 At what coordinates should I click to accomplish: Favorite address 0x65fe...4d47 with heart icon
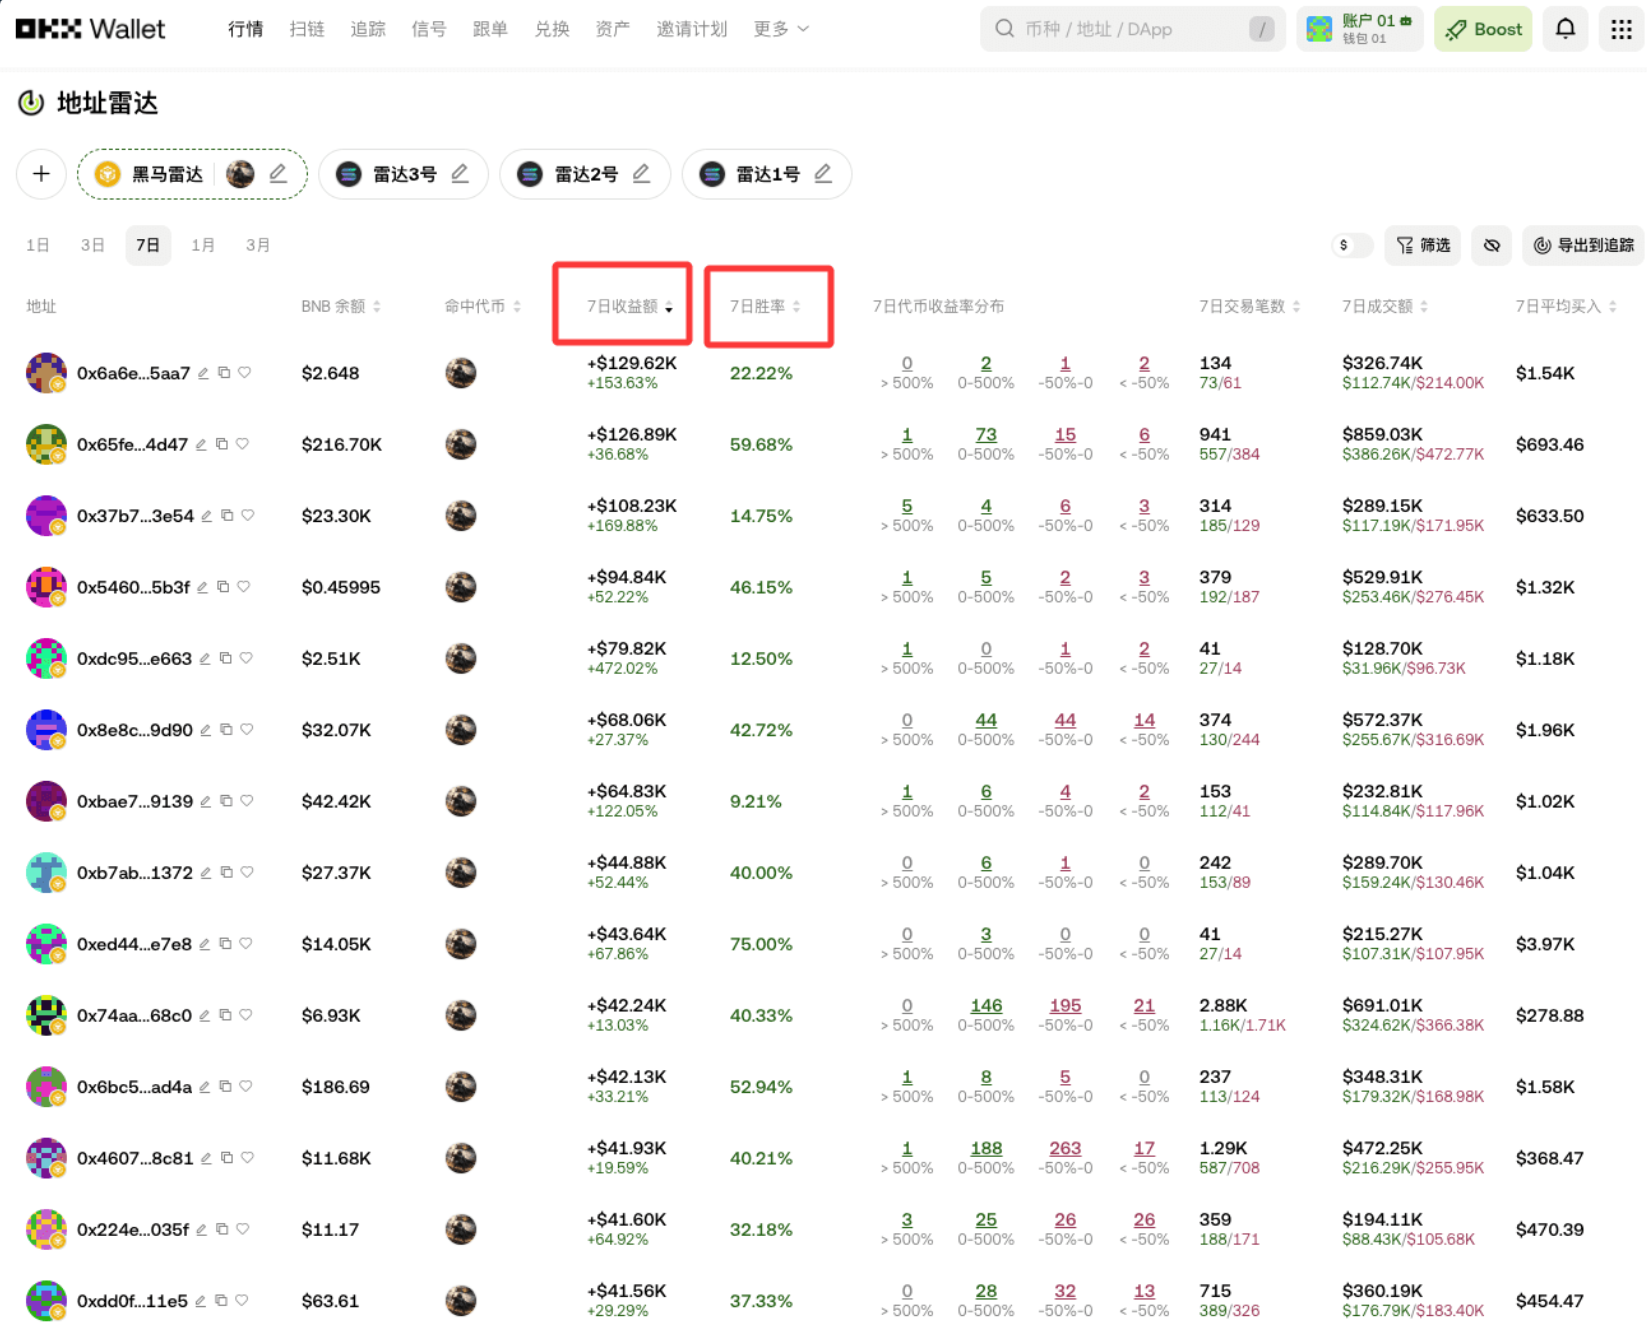(x=243, y=444)
